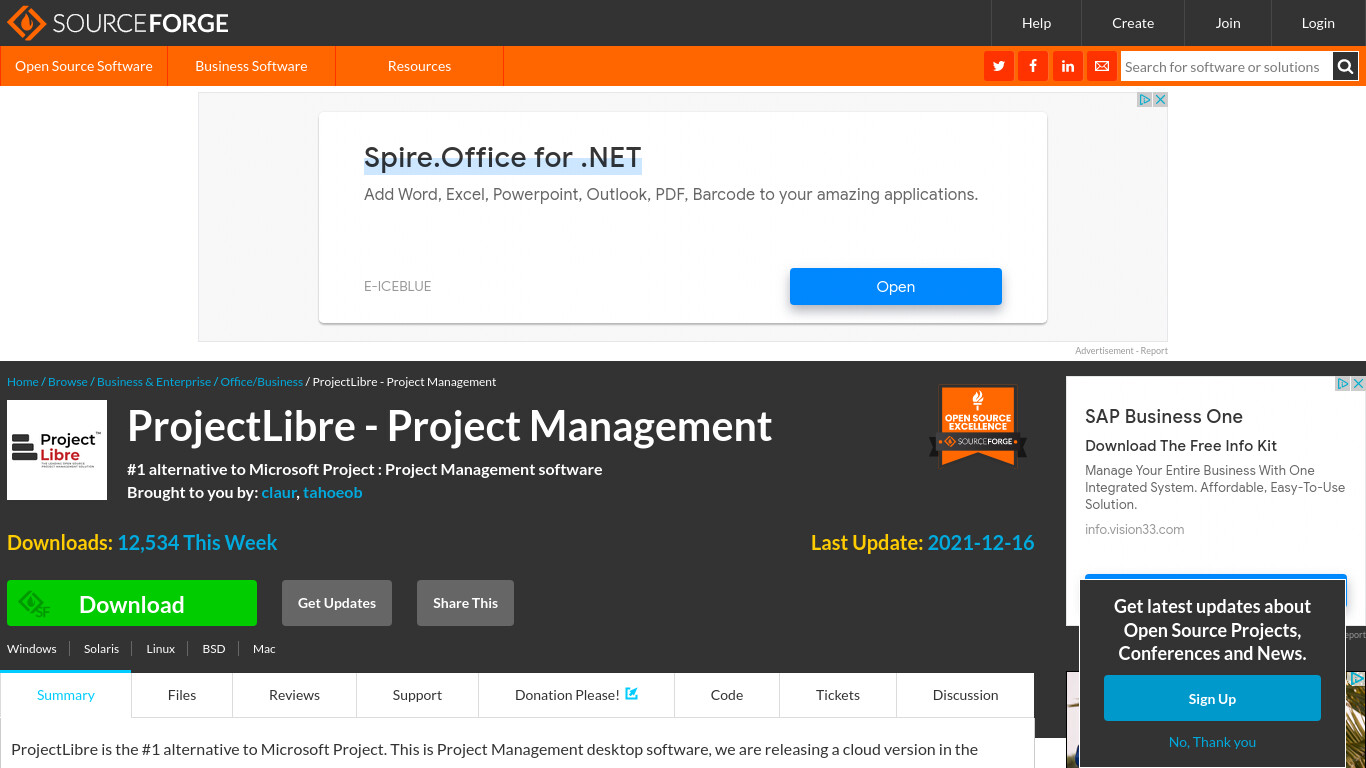Switch to the Reviews tab
Screen dimensions: 1366x768
point(294,695)
